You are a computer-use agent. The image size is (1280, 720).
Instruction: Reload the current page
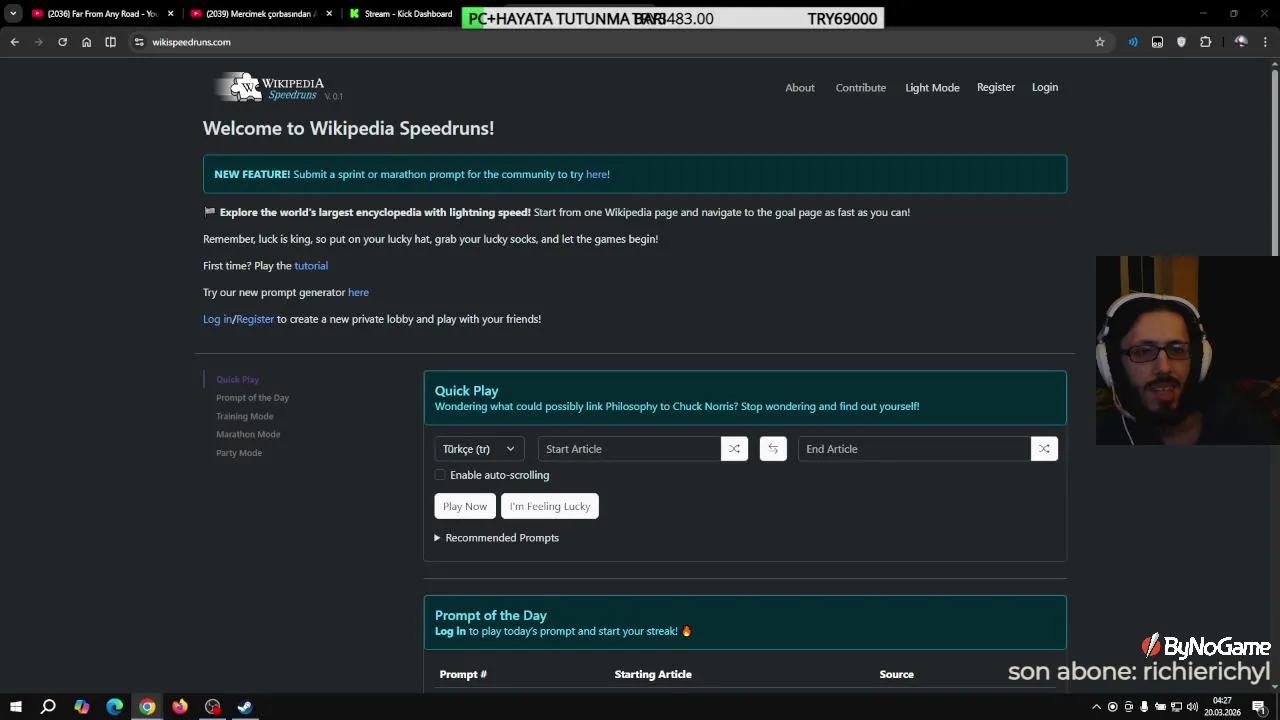click(62, 42)
